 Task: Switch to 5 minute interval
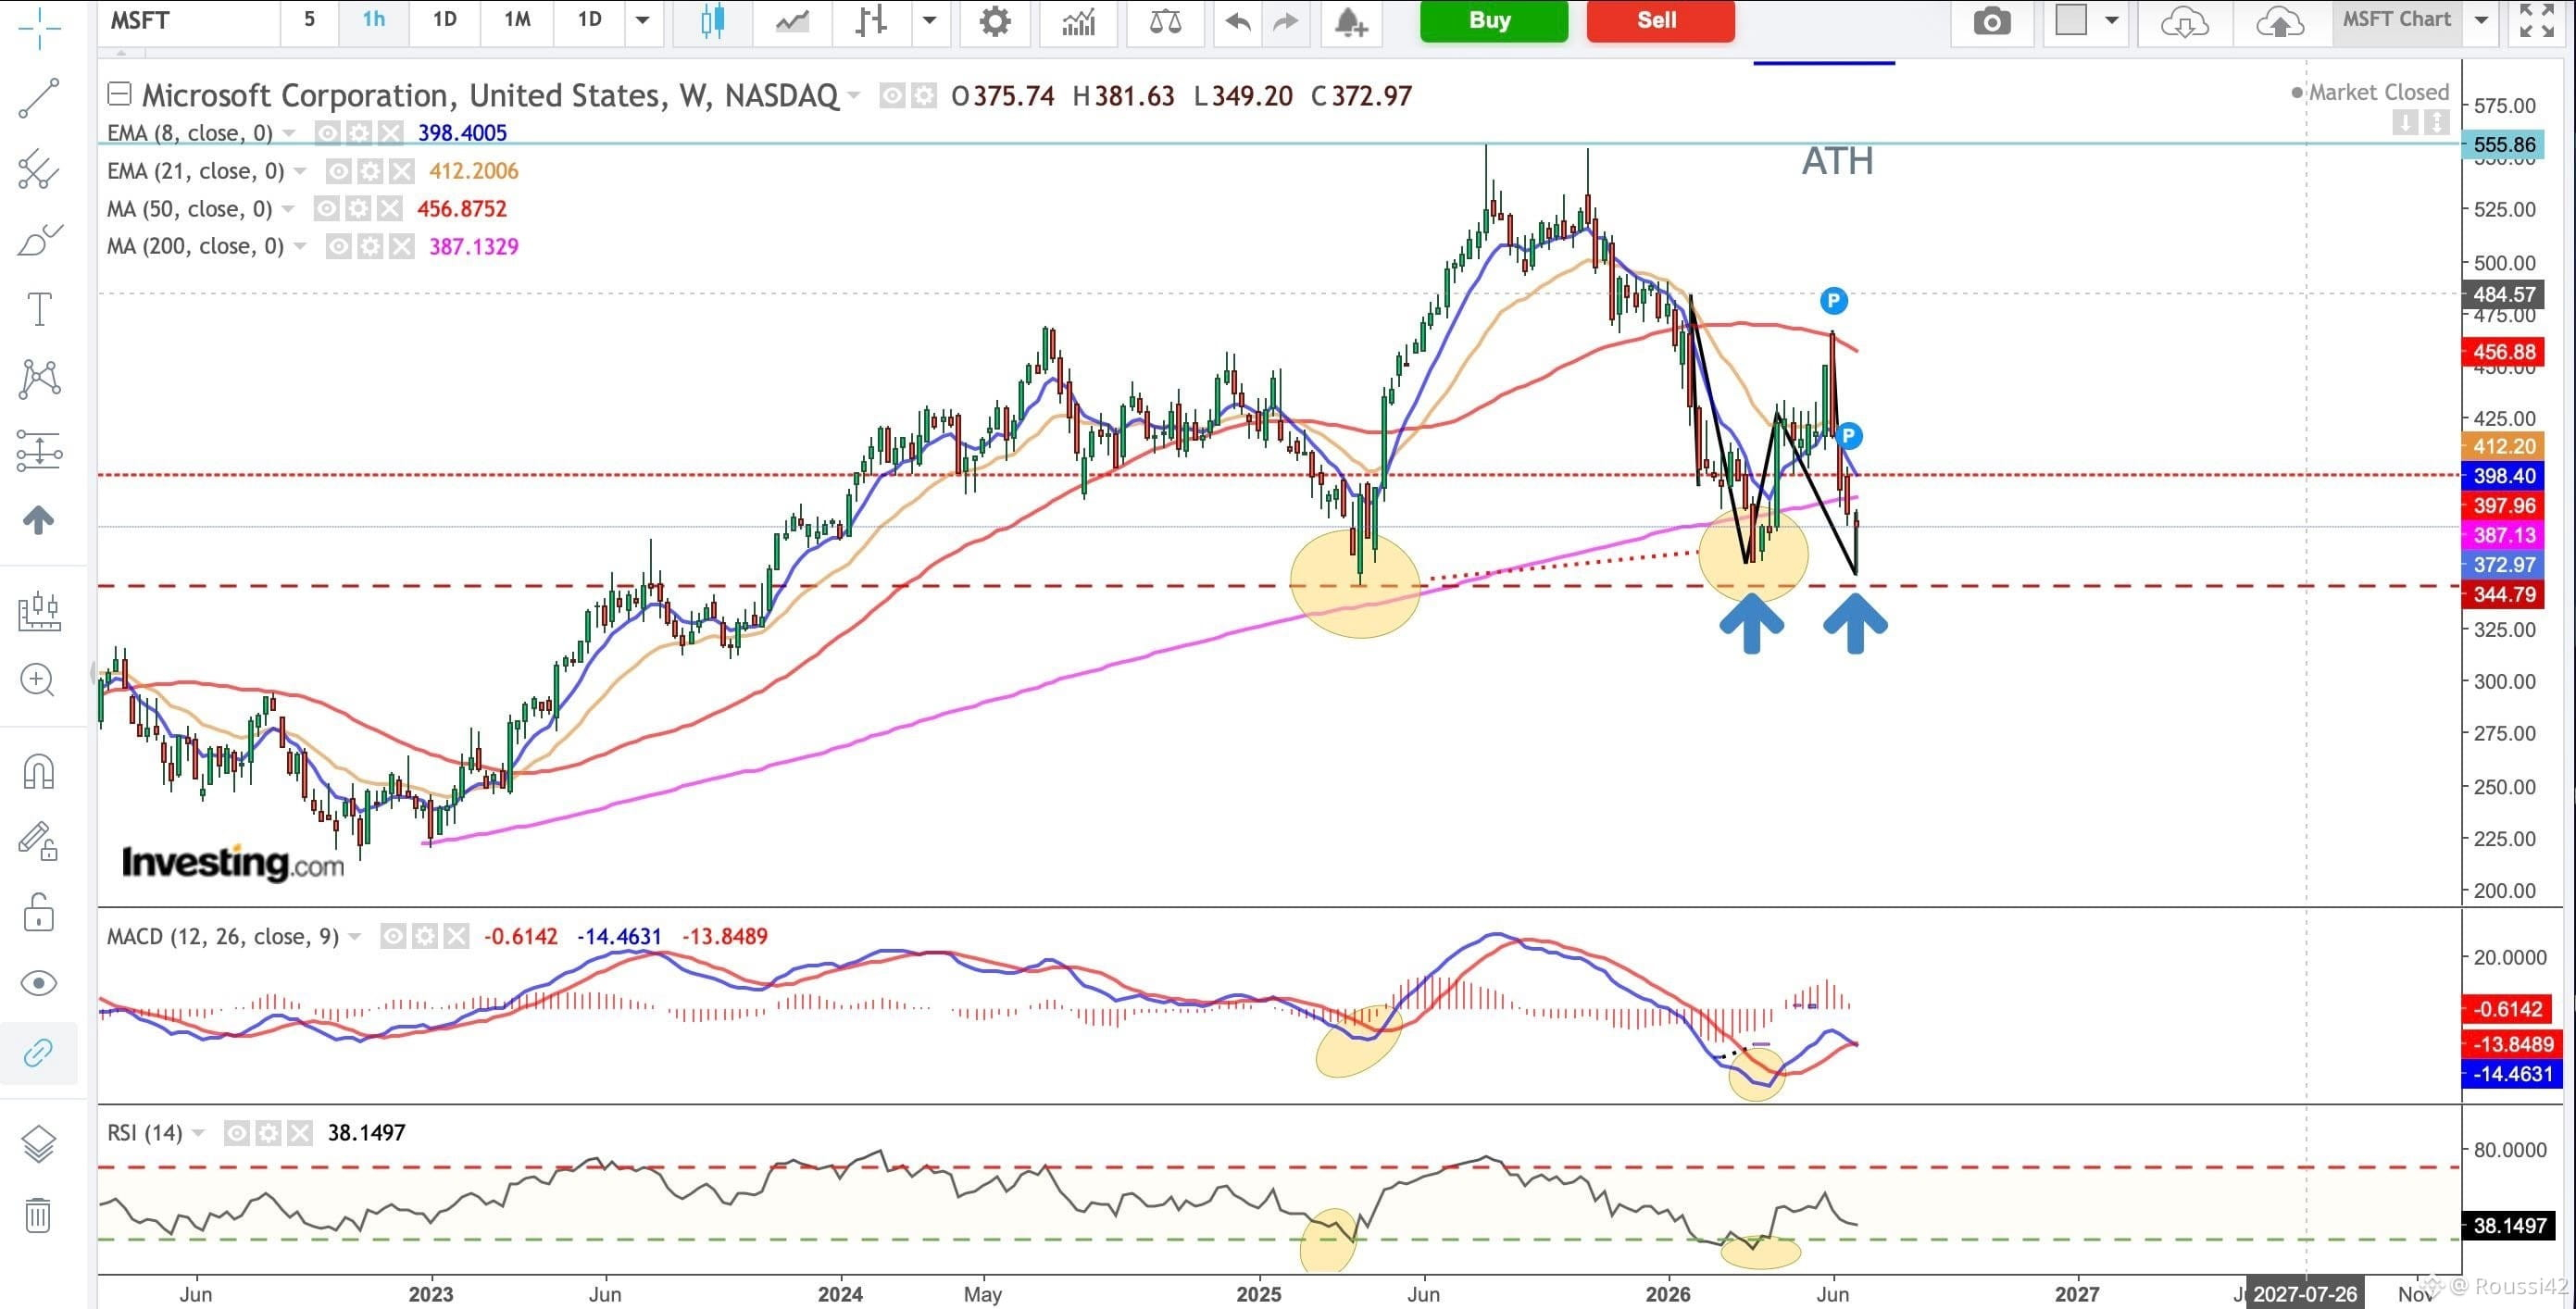point(309,20)
